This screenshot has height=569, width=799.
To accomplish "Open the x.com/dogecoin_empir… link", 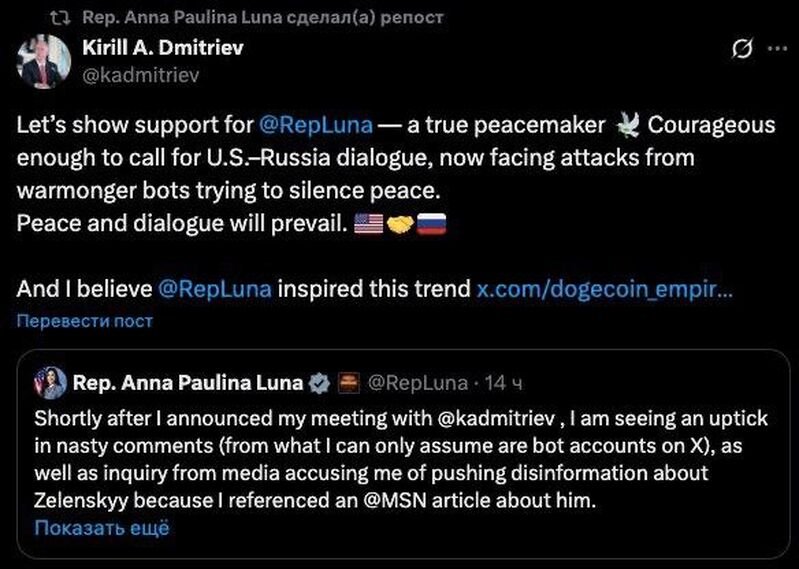I will point(604,289).
